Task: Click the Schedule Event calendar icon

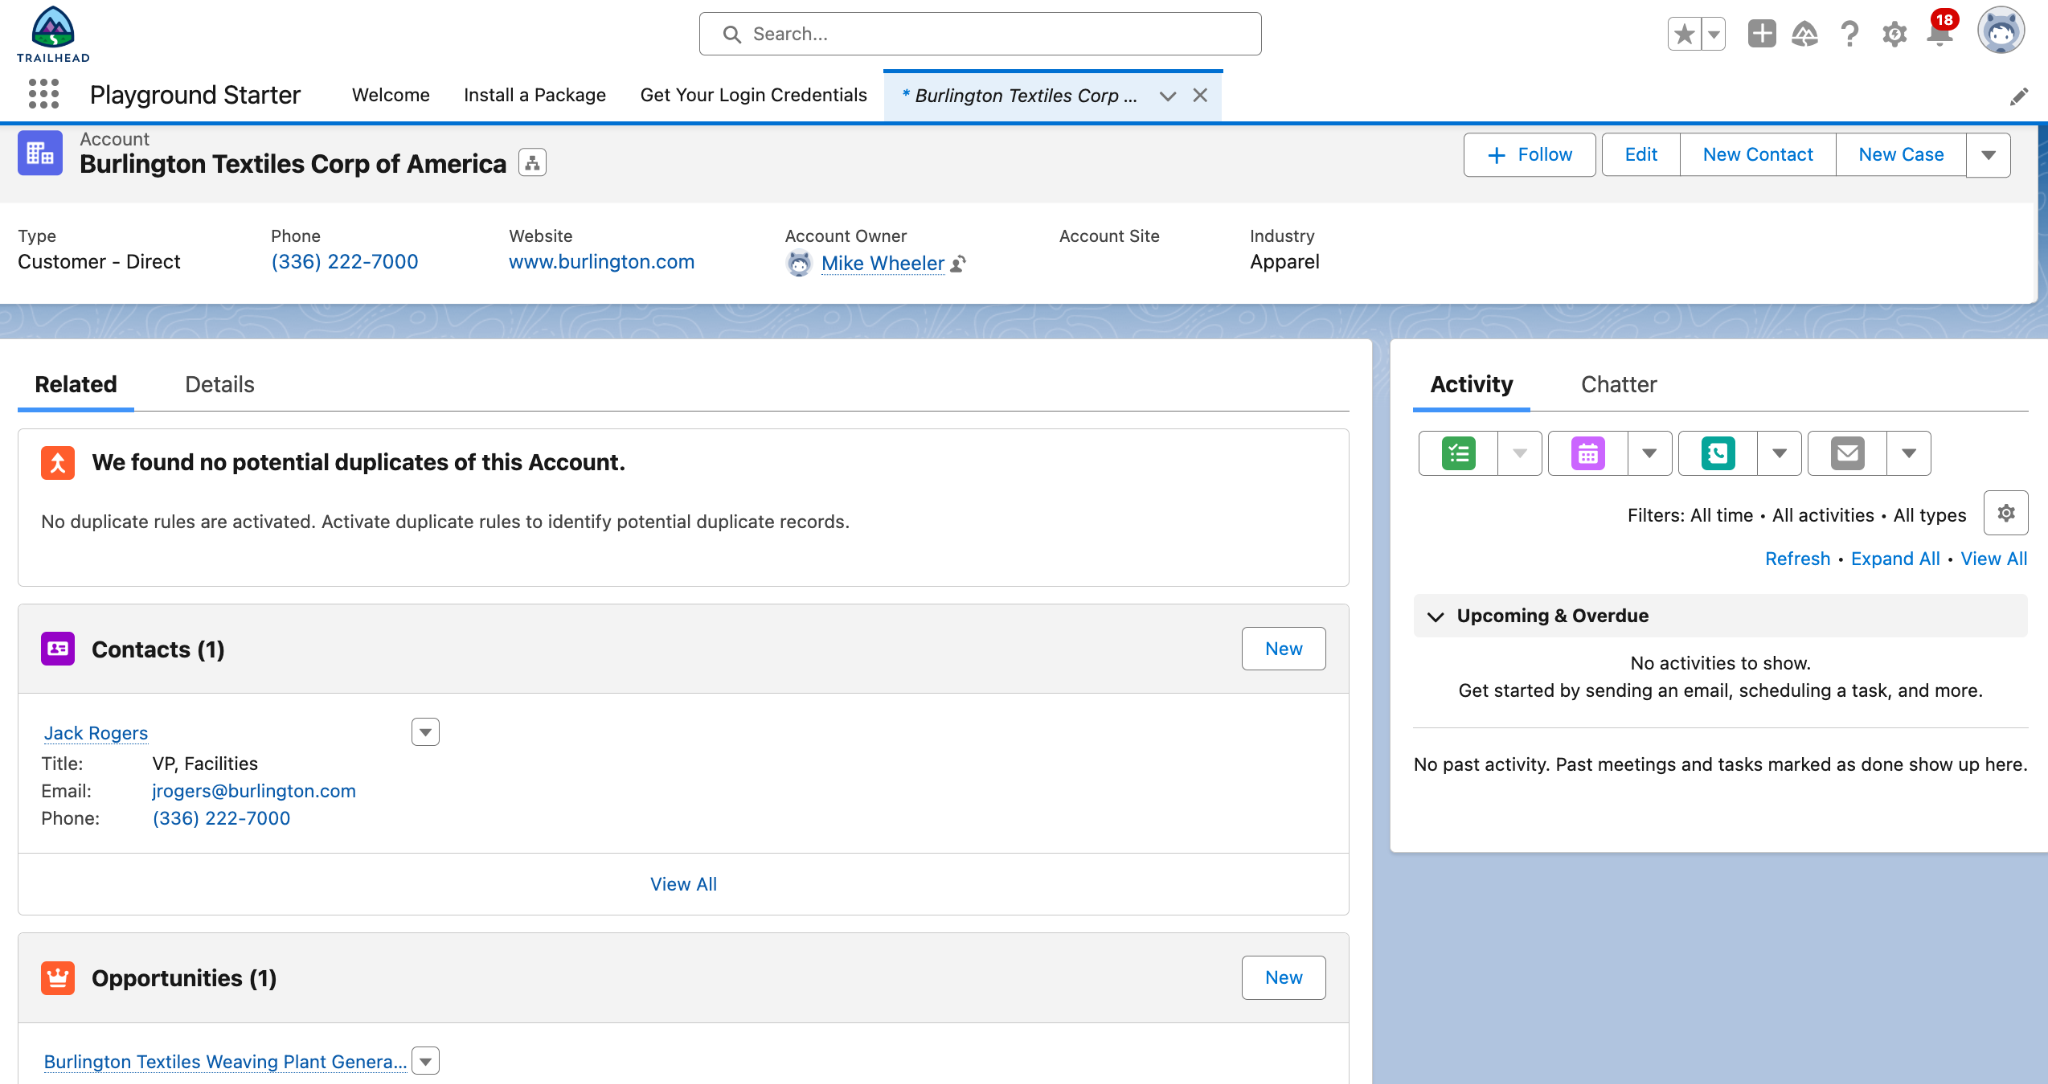Action: [1587, 454]
